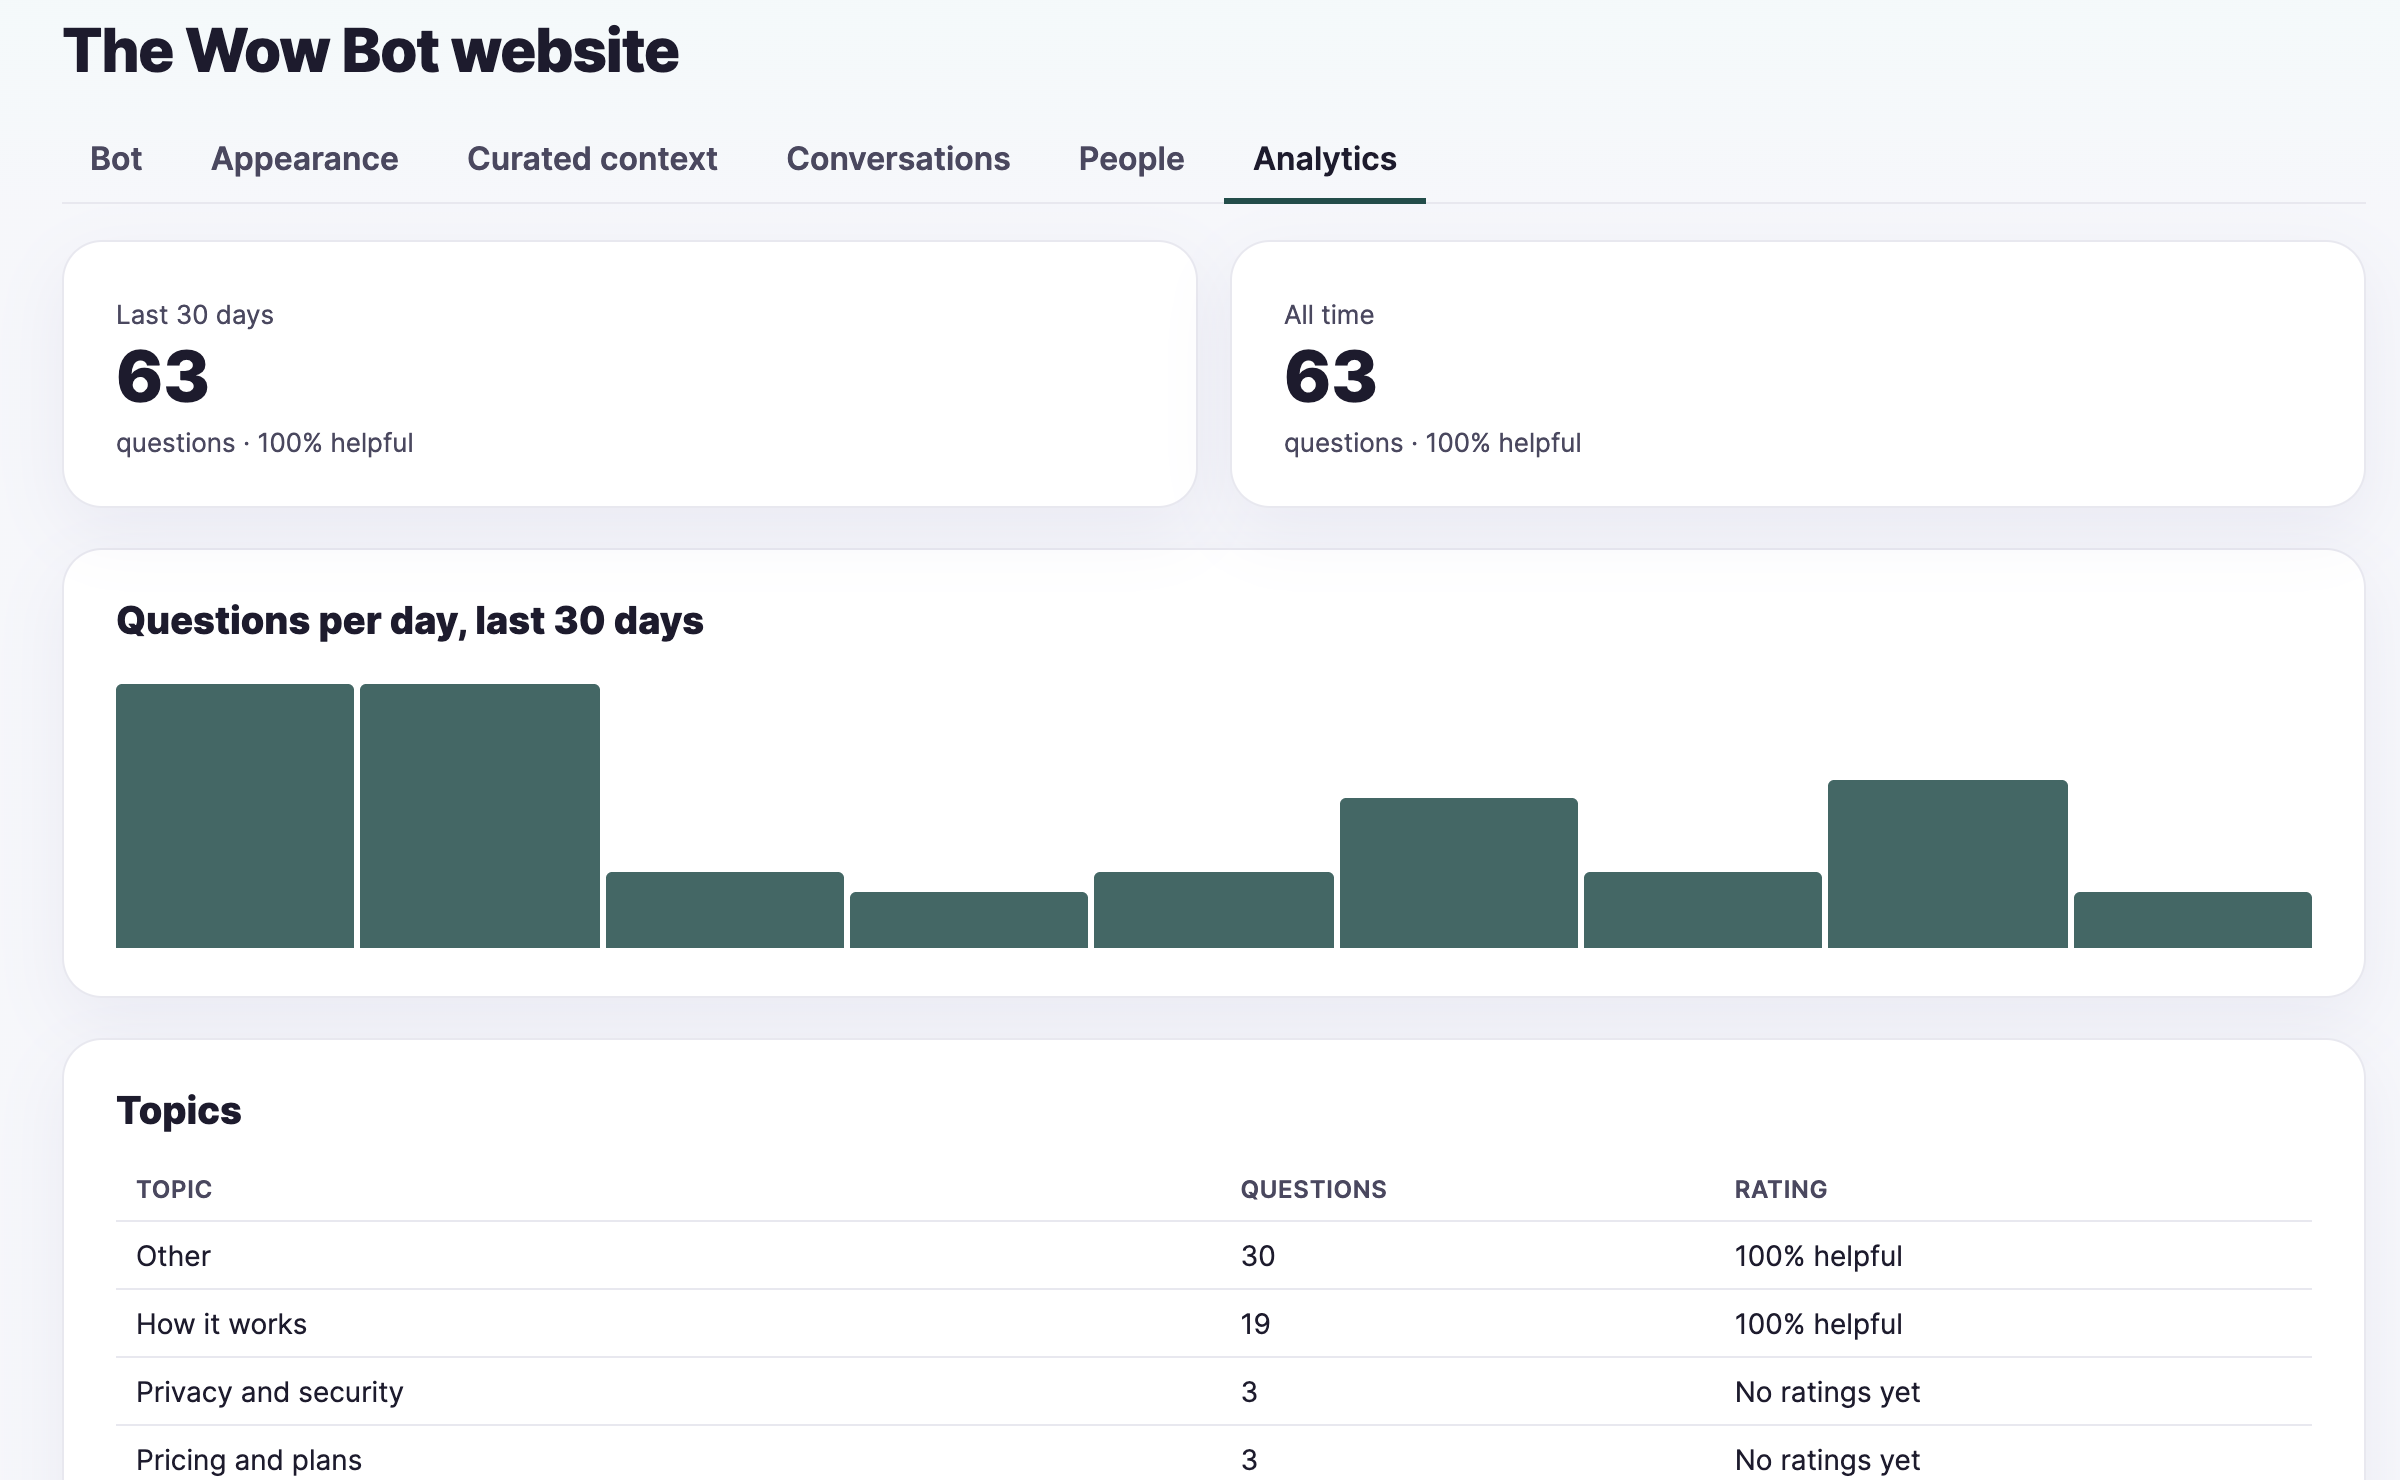Open the Curated context tab
The image size is (2400, 1480).
[x=592, y=159]
